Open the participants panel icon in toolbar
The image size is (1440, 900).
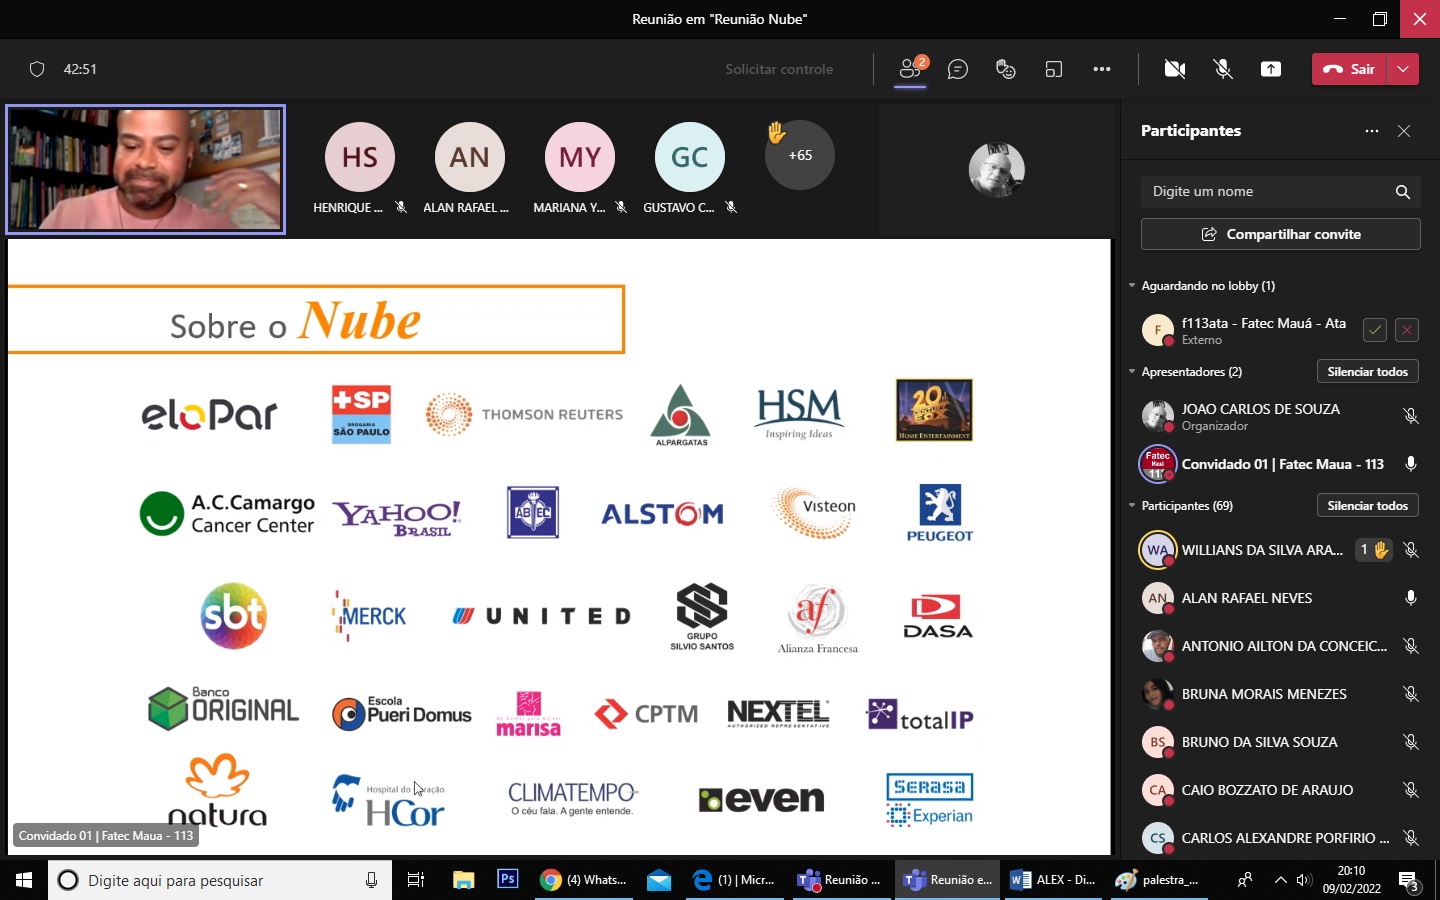910,69
